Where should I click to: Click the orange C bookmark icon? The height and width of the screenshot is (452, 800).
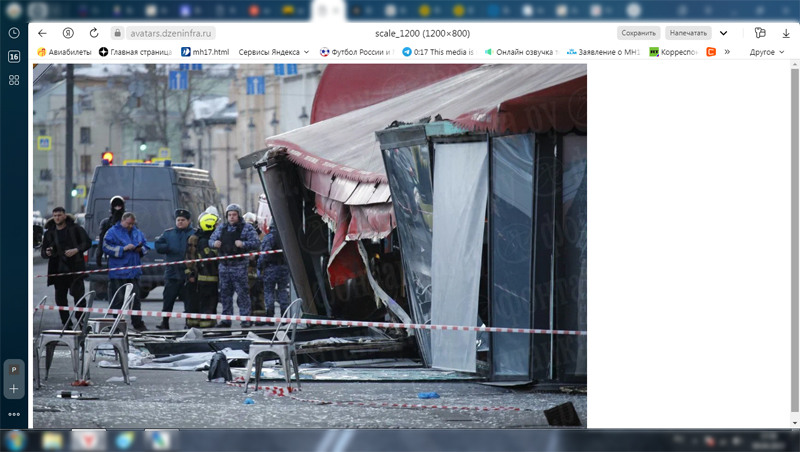(711, 52)
